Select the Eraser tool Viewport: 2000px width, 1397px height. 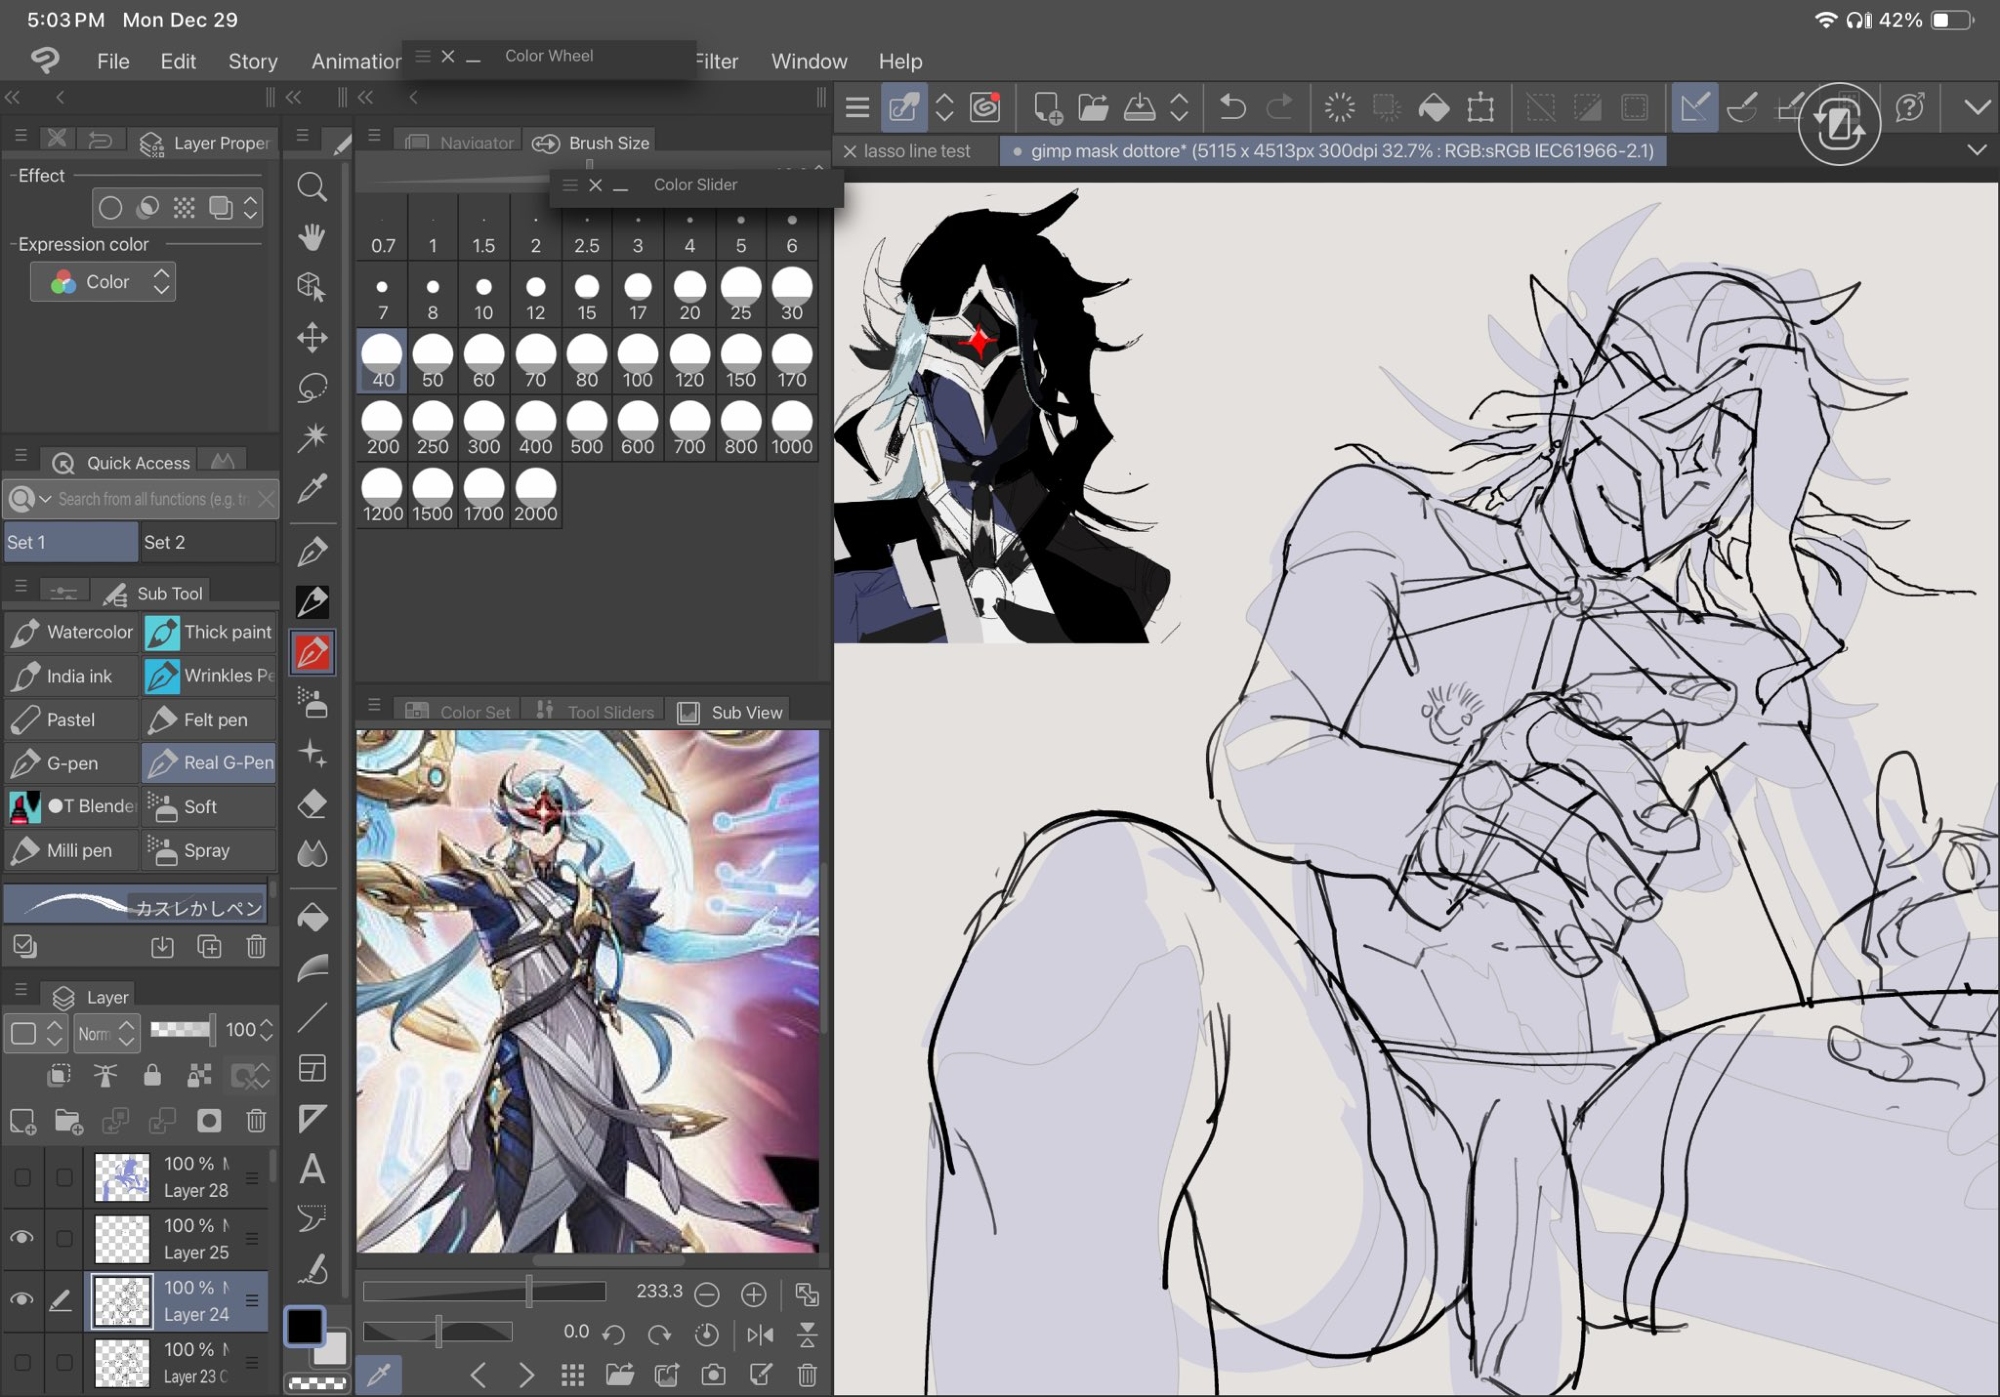click(x=312, y=804)
